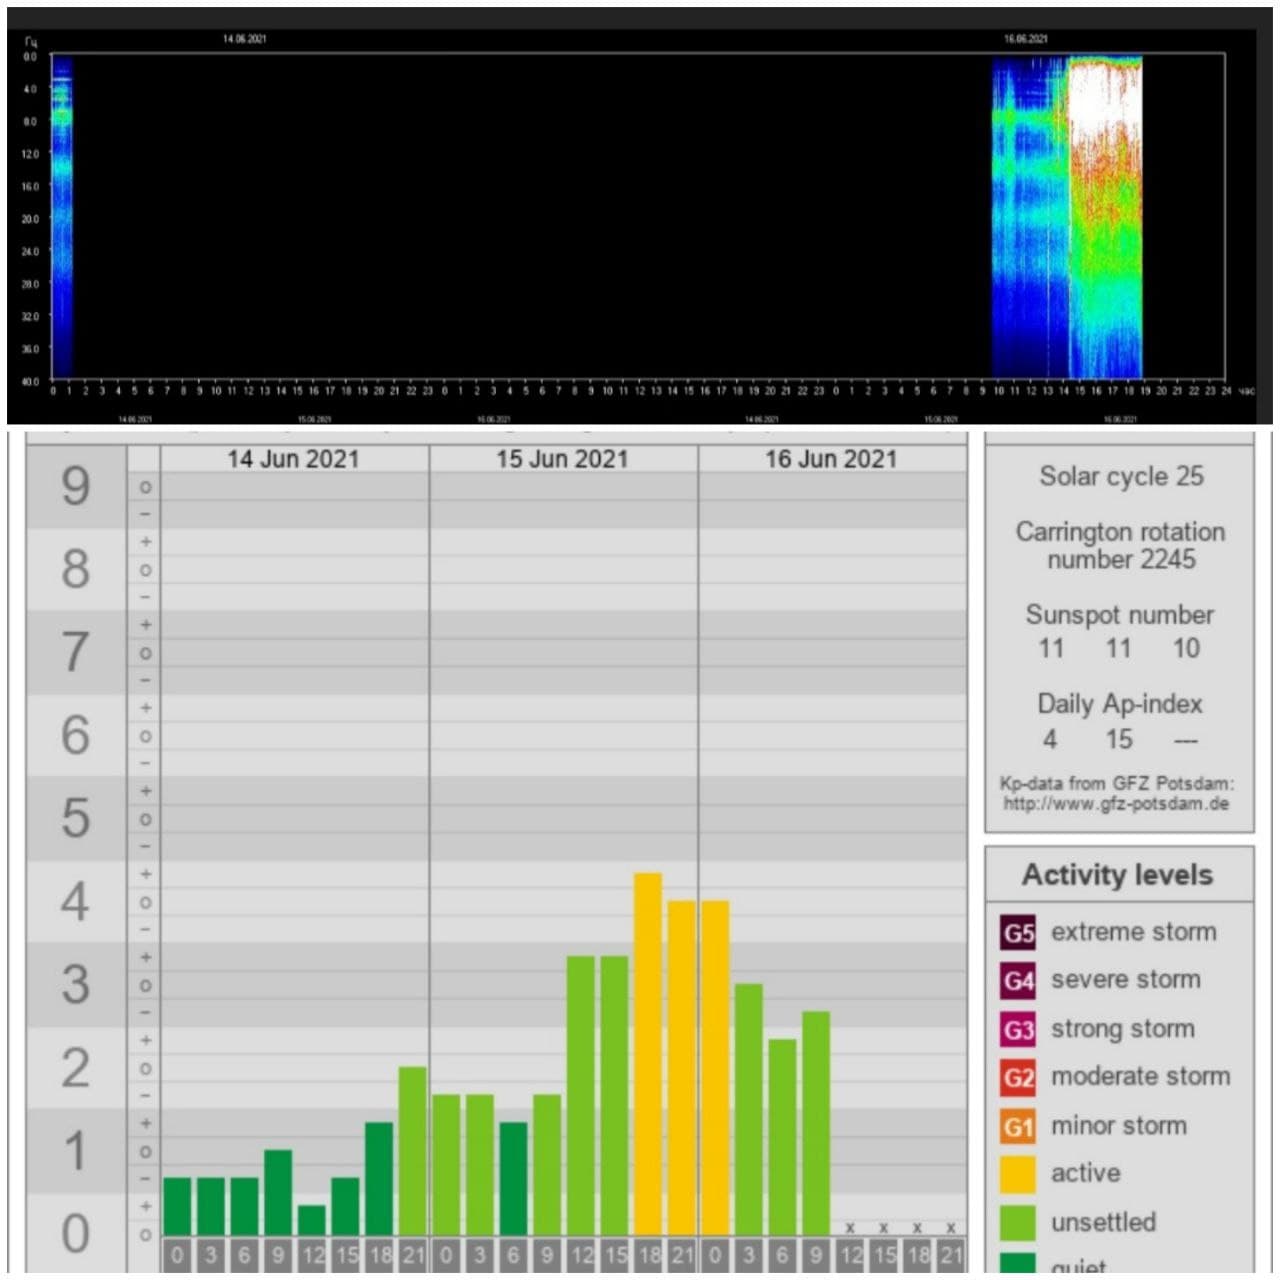Click the Carrington rotation number 2245 text
The height and width of the screenshot is (1280, 1280).
[x=1120, y=545]
